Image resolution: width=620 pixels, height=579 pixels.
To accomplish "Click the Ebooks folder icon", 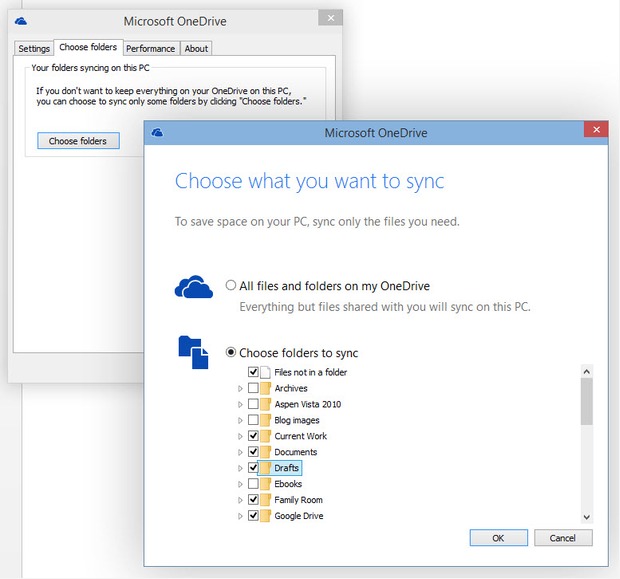I will [266, 484].
